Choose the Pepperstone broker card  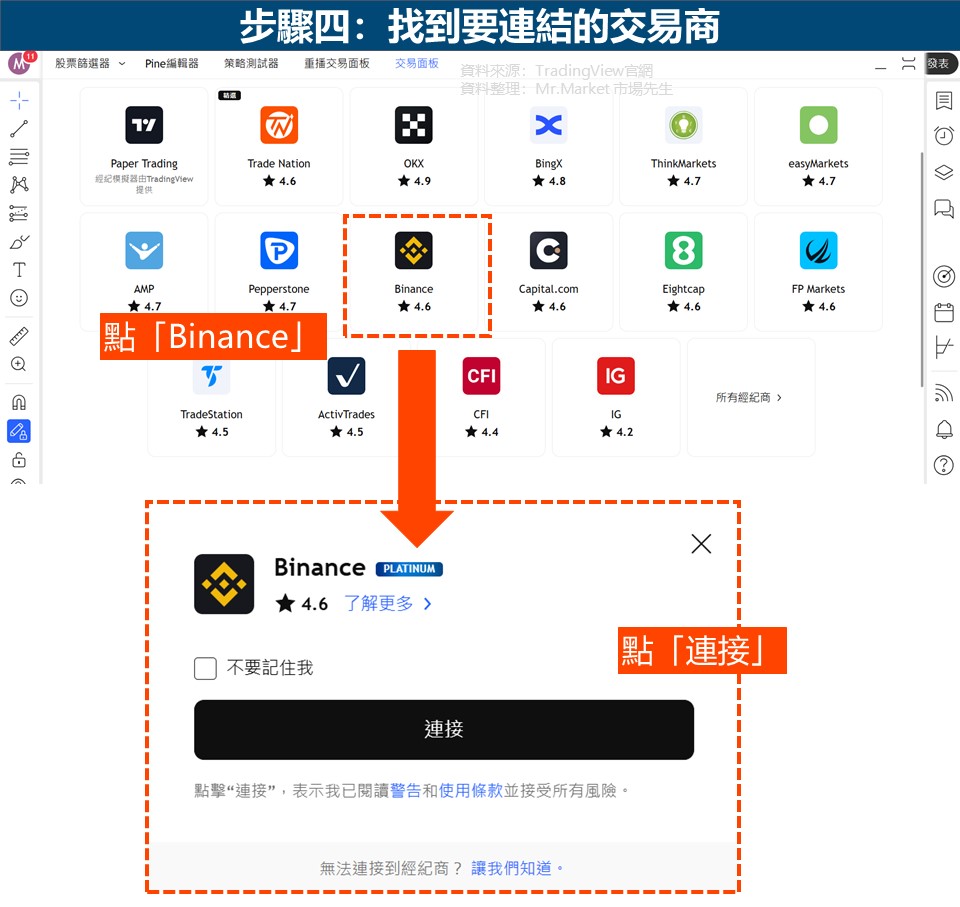click(x=279, y=272)
